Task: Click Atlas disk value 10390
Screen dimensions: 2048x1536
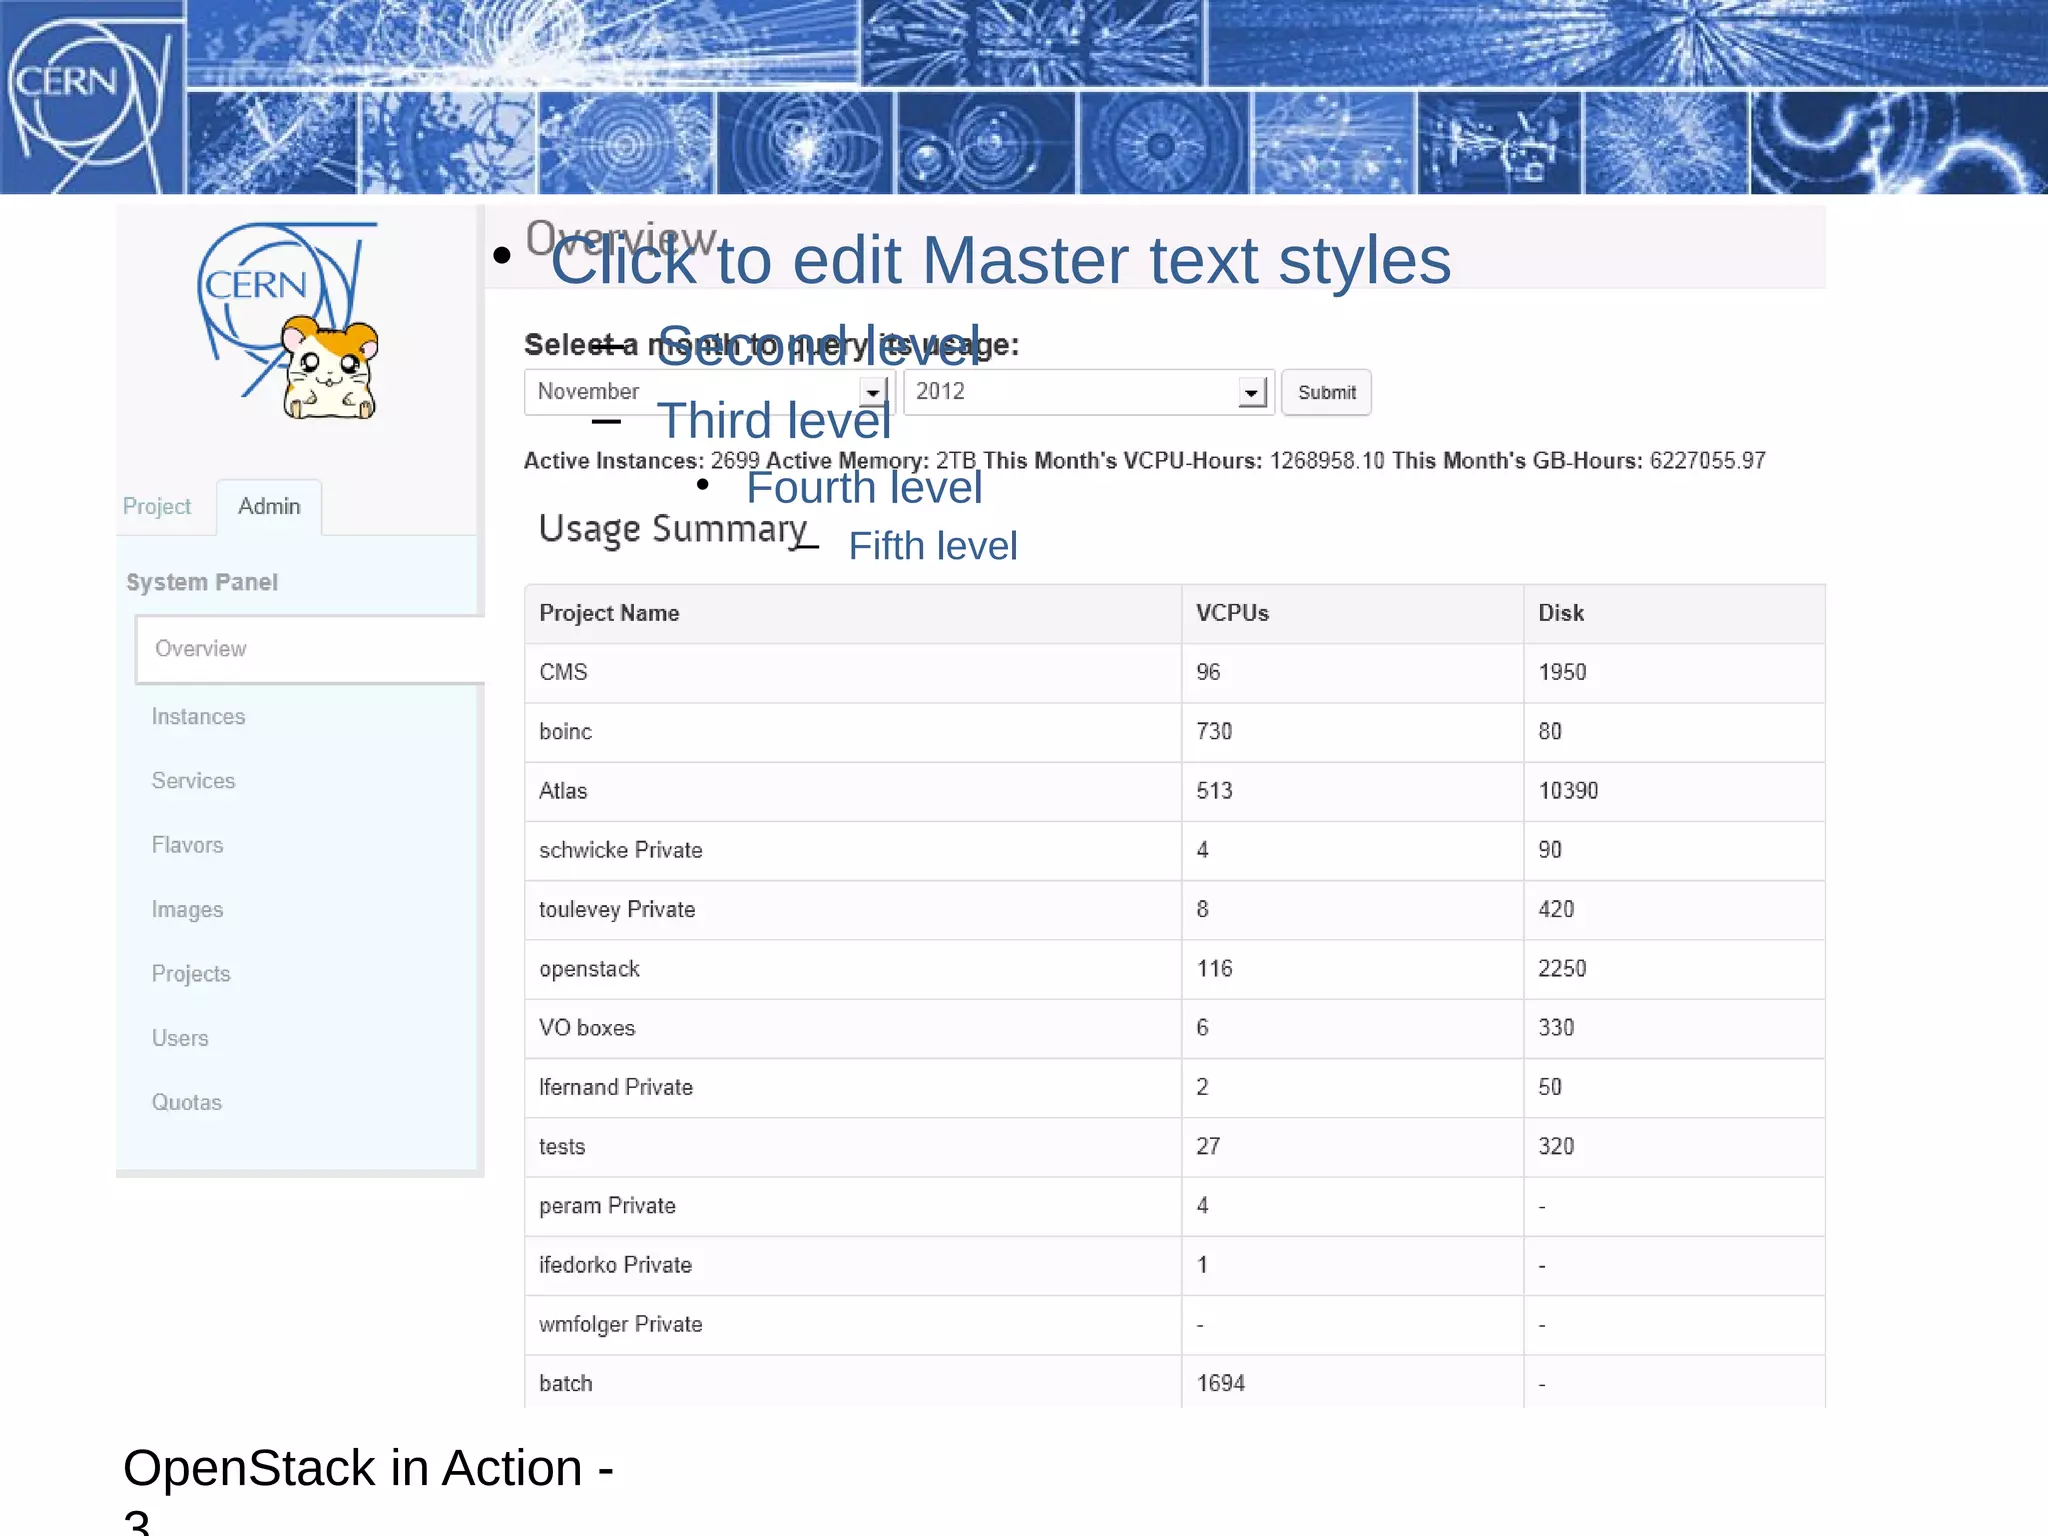Action: [x=1568, y=791]
